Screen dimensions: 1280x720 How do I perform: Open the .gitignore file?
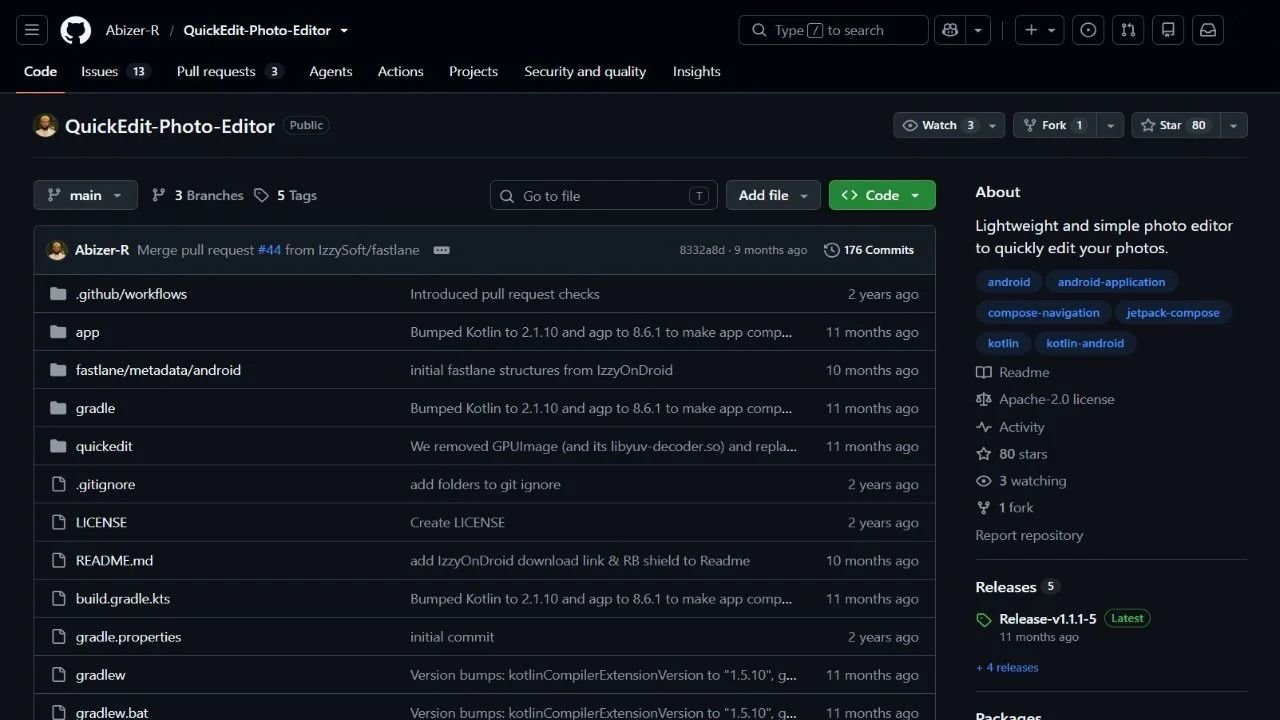(x=105, y=484)
